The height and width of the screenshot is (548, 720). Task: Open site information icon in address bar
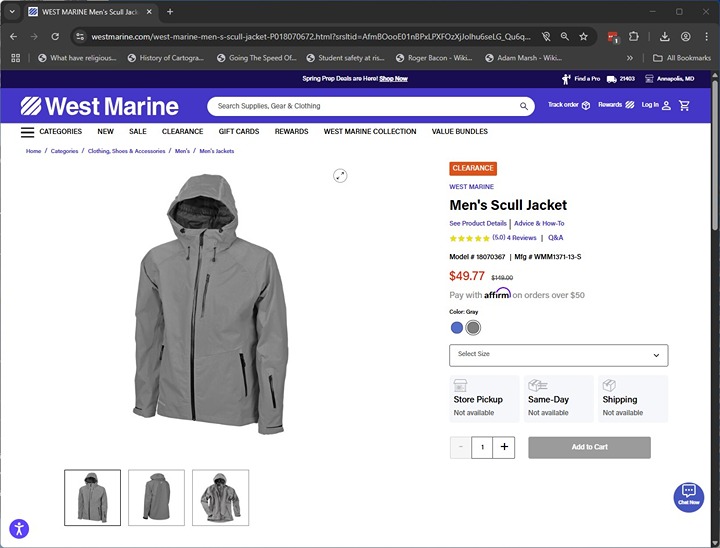pyautogui.click(x=80, y=36)
